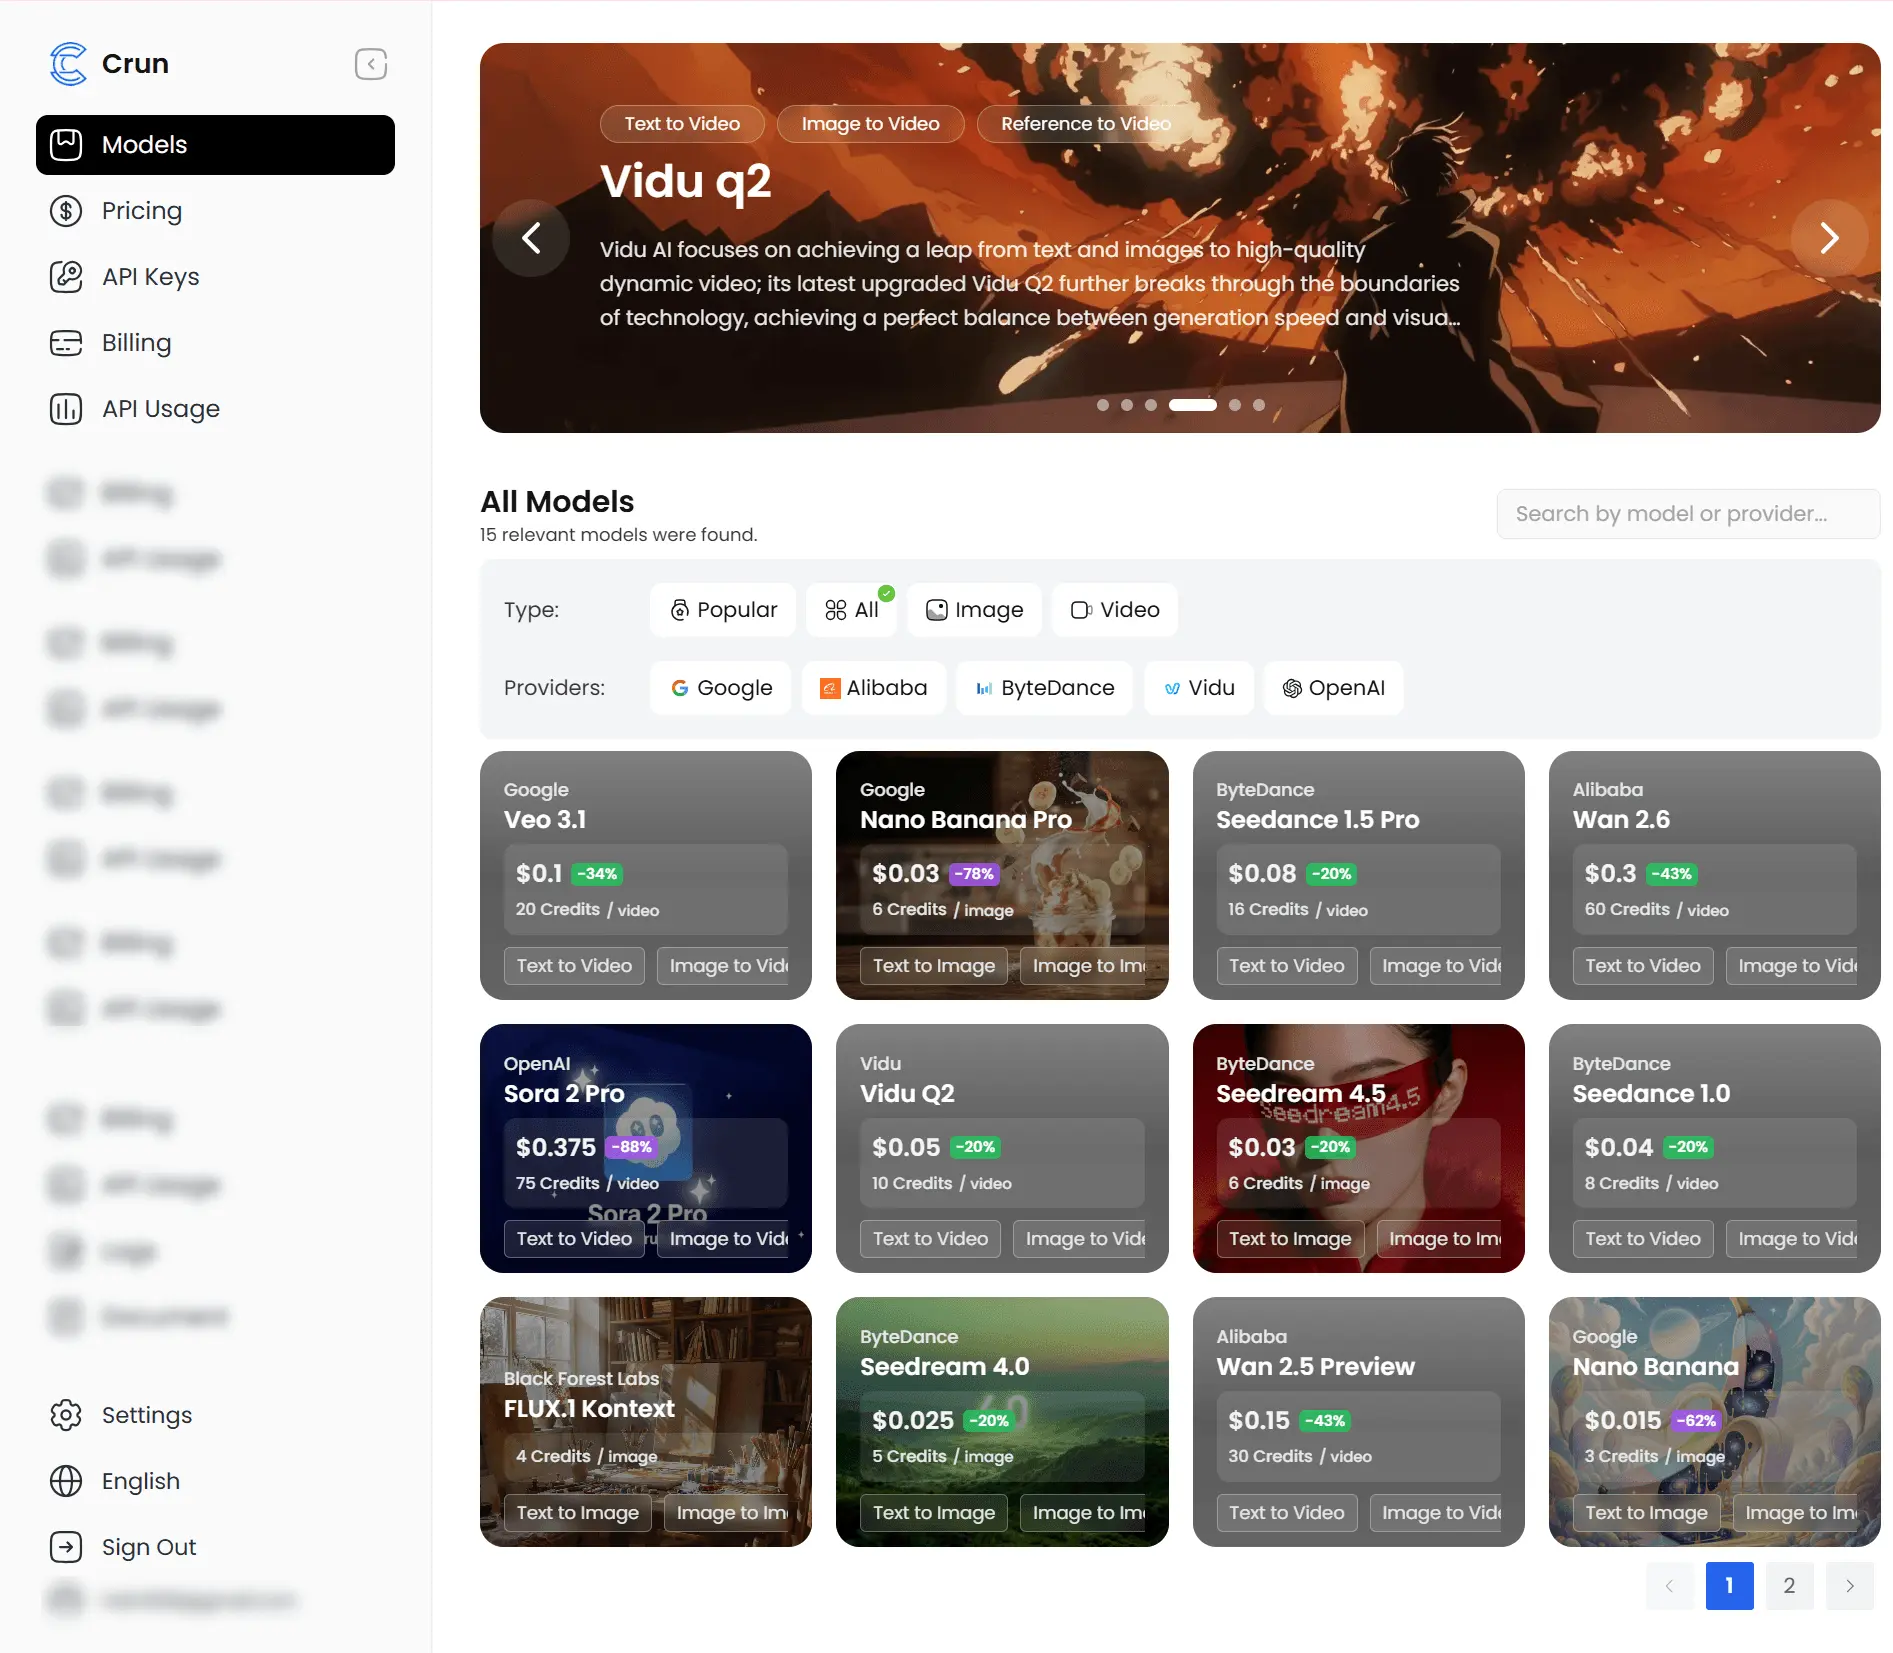Open the FLUX.1 Kontext model card
Image resolution: width=1893 pixels, height=1653 pixels.
point(646,1422)
